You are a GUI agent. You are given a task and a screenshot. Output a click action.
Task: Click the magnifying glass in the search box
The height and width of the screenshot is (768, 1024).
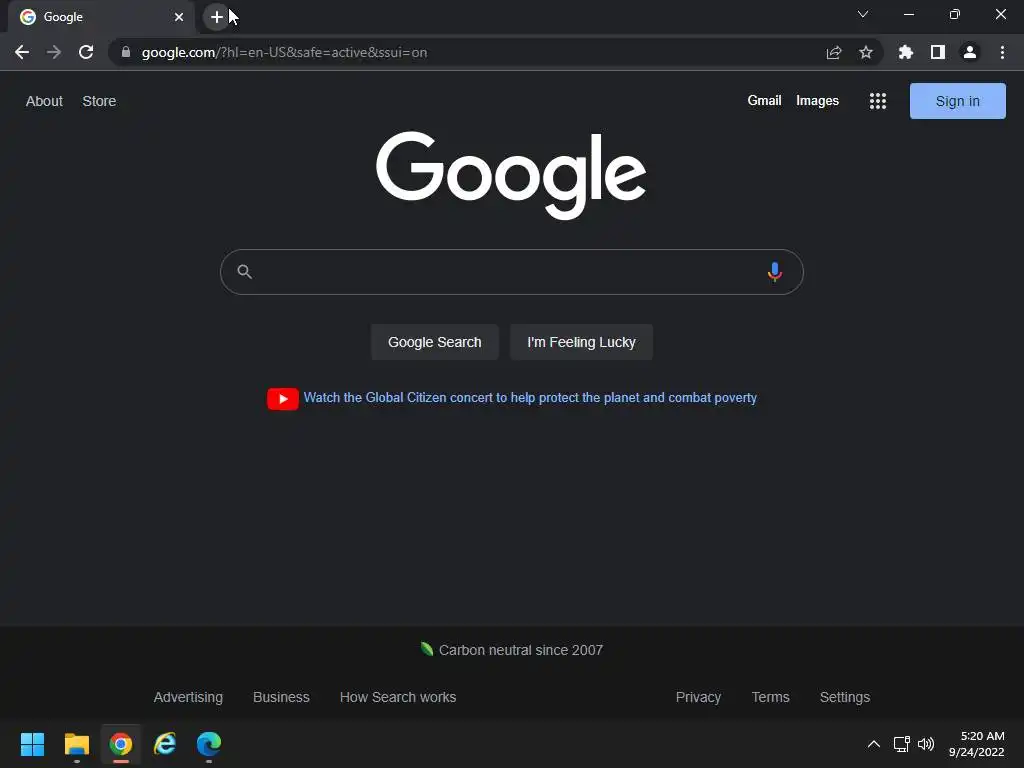click(245, 272)
